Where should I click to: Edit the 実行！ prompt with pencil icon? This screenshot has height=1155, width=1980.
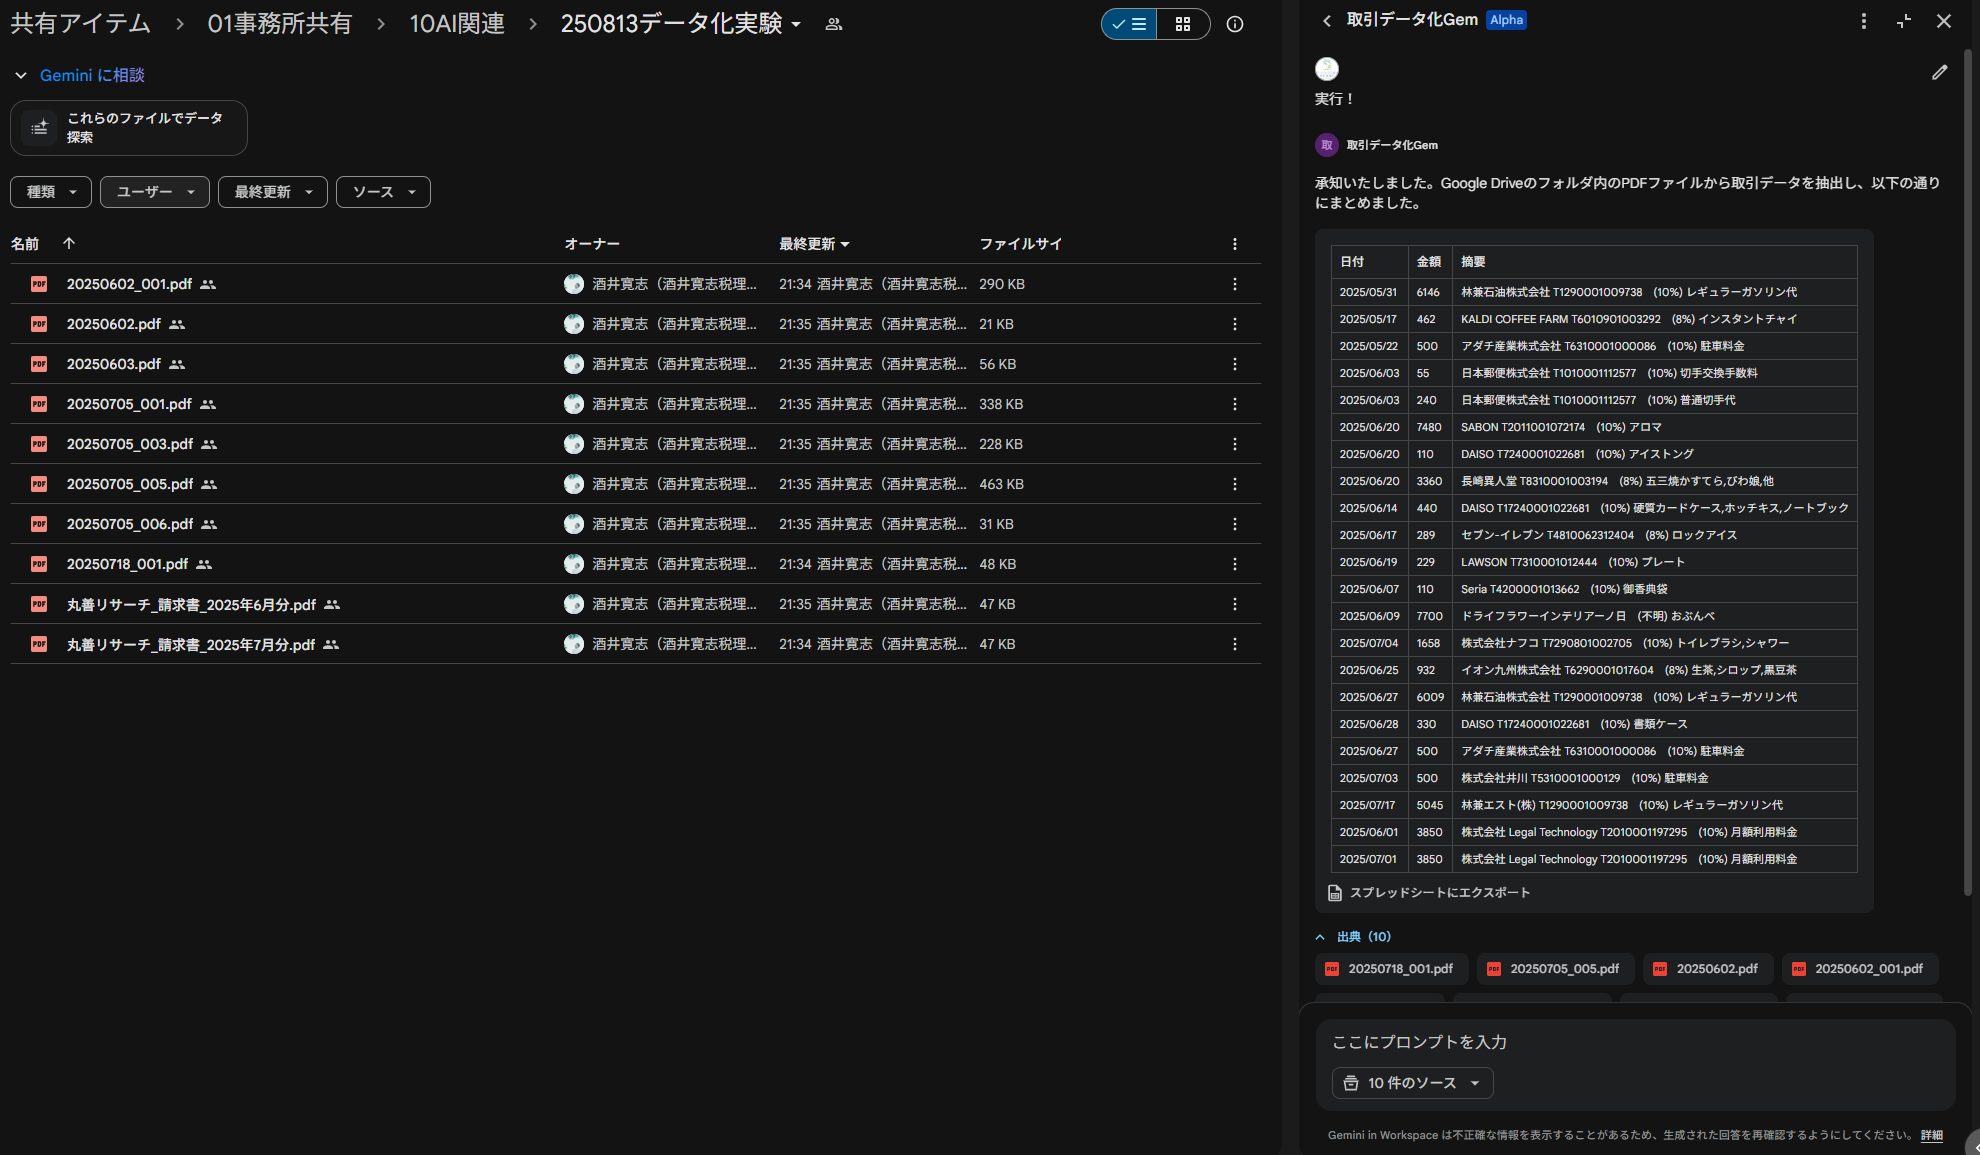(1939, 72)
